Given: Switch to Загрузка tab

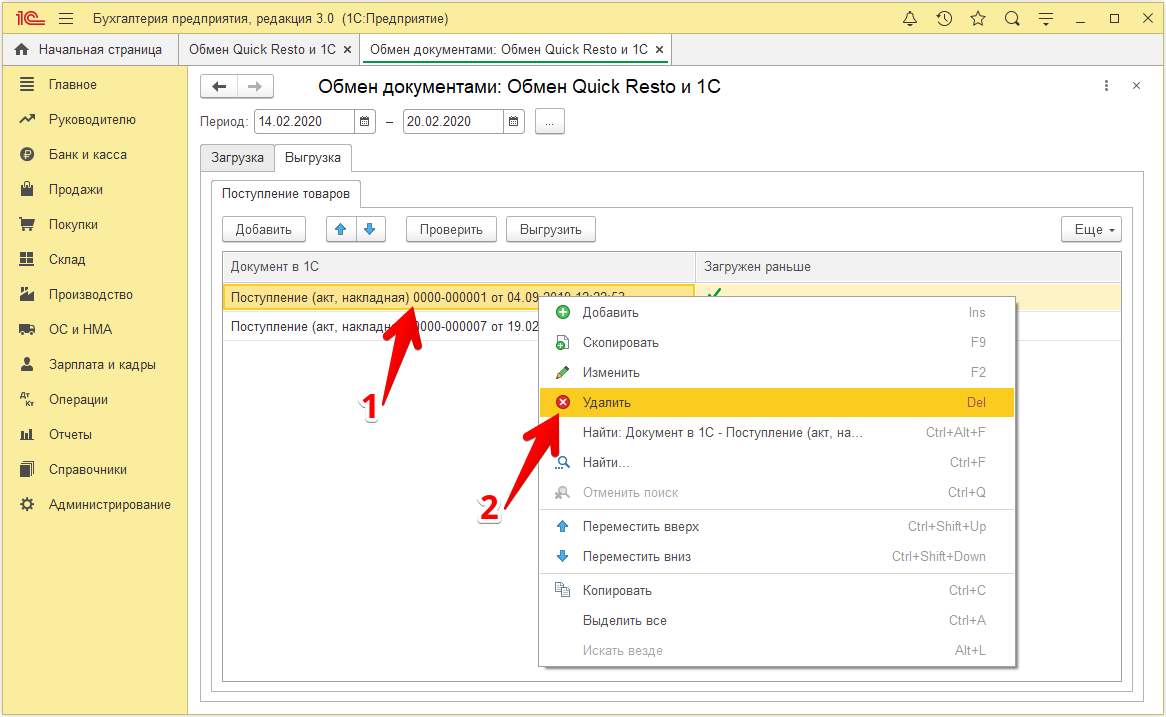Looking at the screenshot, I should click(x=237, y=158).
